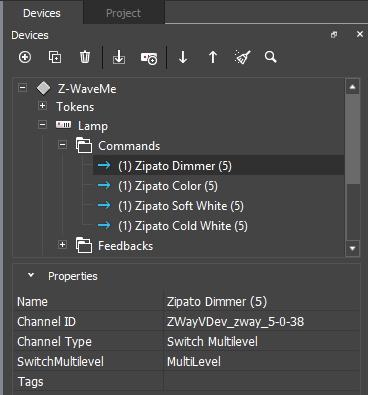Screen dimensions: 368x395
Task: Click the tree scrollbar down arrow
Action: pyautogui.click(x=353, y=248)
